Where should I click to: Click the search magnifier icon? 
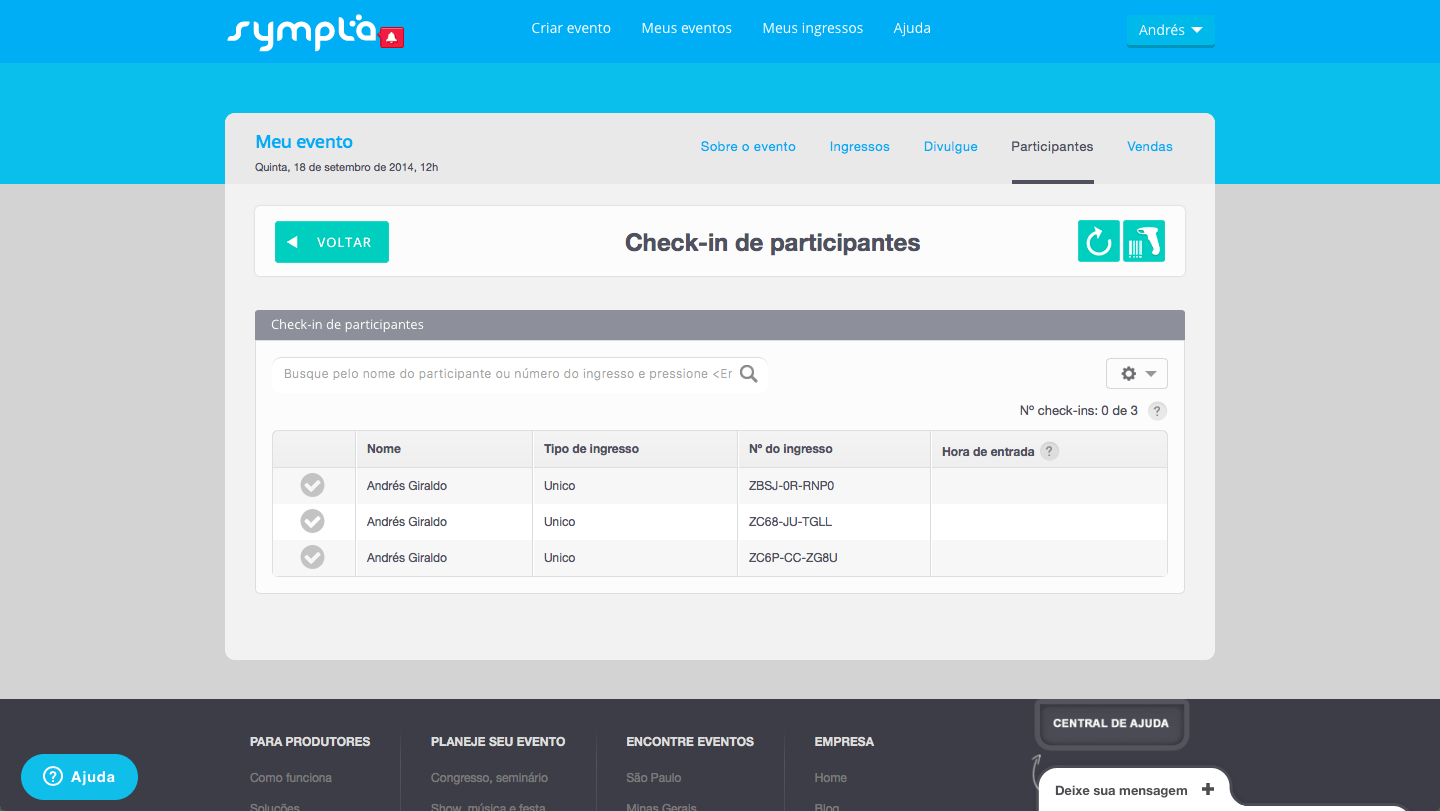click(x=748, y=374)
